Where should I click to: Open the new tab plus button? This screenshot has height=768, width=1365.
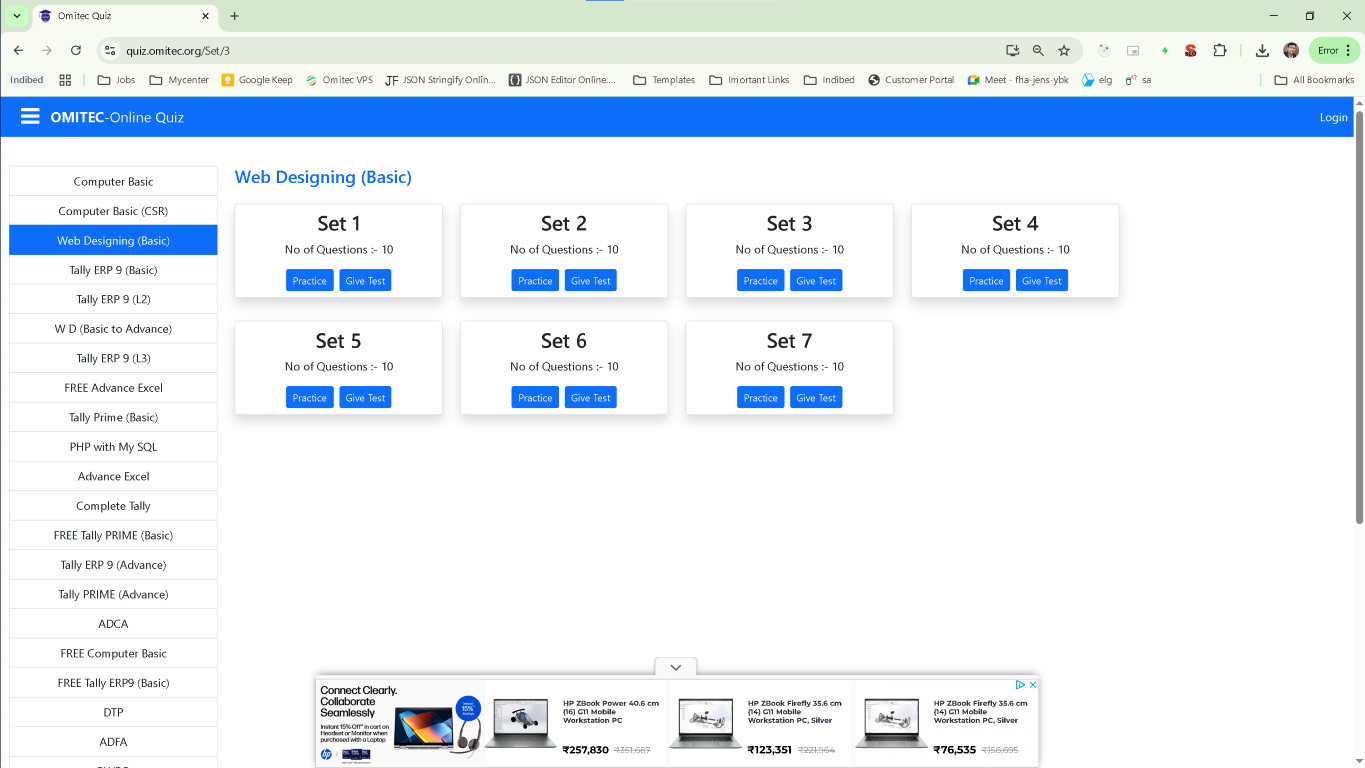pyautogui.click(x=235, y=16)
